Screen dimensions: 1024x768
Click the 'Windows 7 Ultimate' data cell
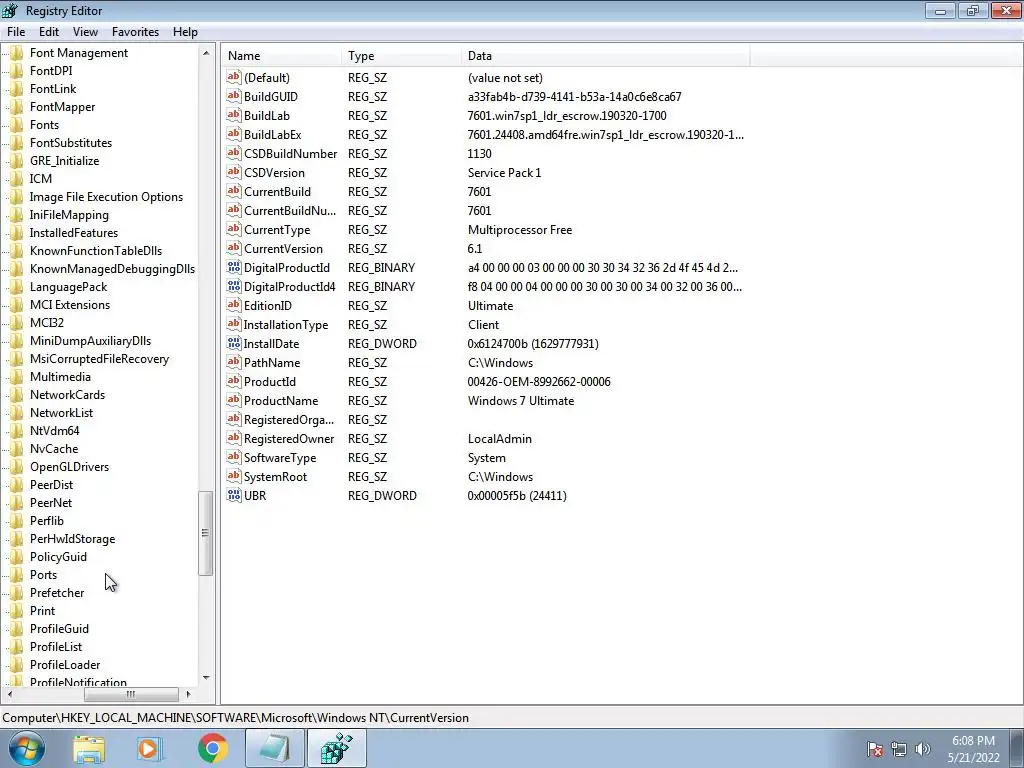tap(520, 400)
